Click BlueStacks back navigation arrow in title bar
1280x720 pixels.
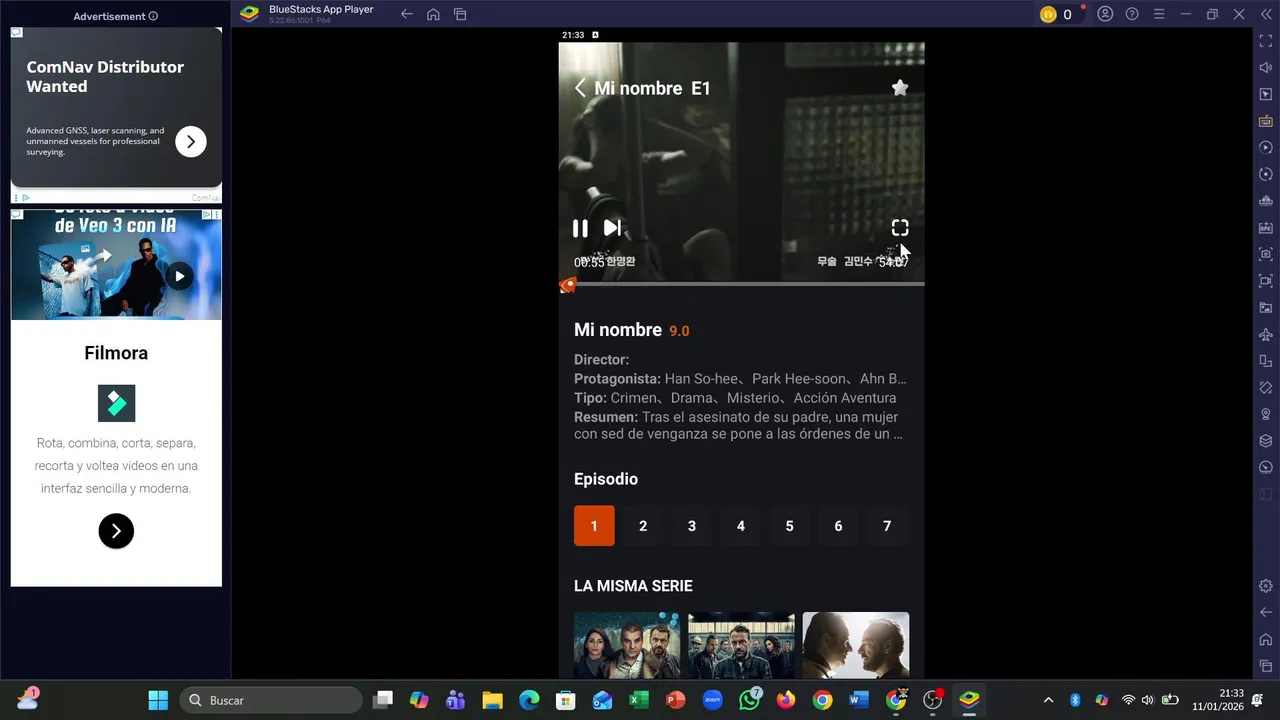(406, 14)
